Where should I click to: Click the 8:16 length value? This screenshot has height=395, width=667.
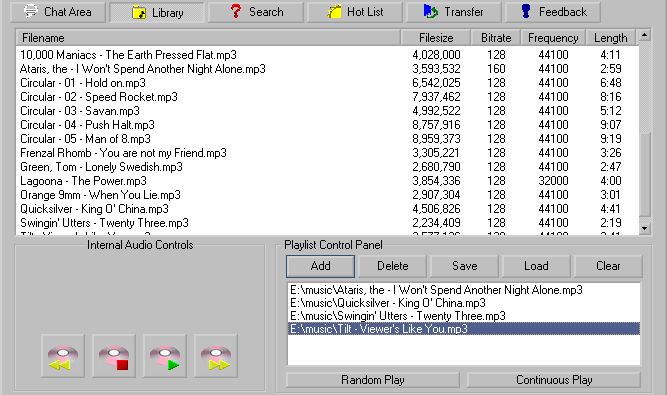(x=610, y=97)
